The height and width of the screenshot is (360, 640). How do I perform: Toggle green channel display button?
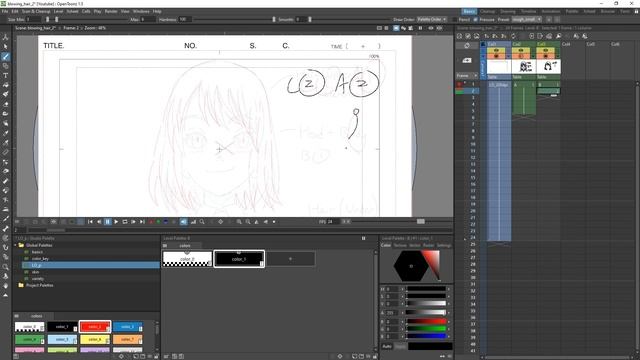click(158, 222)
